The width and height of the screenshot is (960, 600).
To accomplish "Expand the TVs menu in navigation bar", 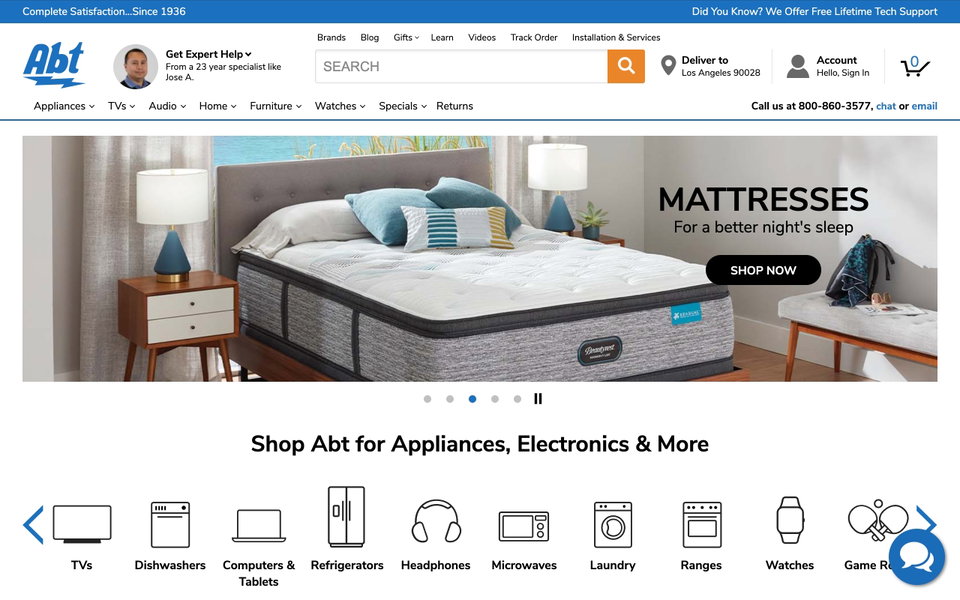I will click(x=121, y=106).
